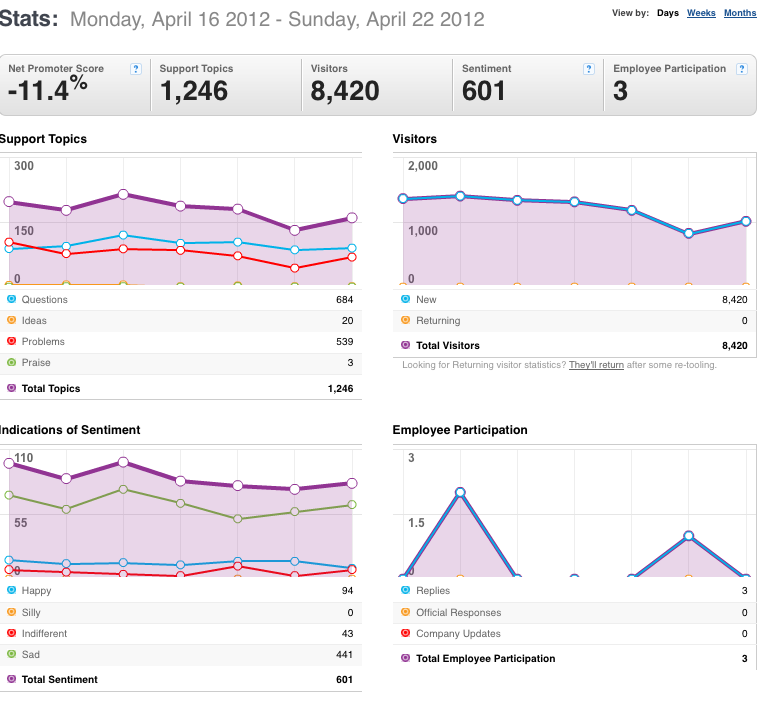Click the Support Topics summary tile
The image size is (763, 704).
pyautogui.click(x=225, y=84)
